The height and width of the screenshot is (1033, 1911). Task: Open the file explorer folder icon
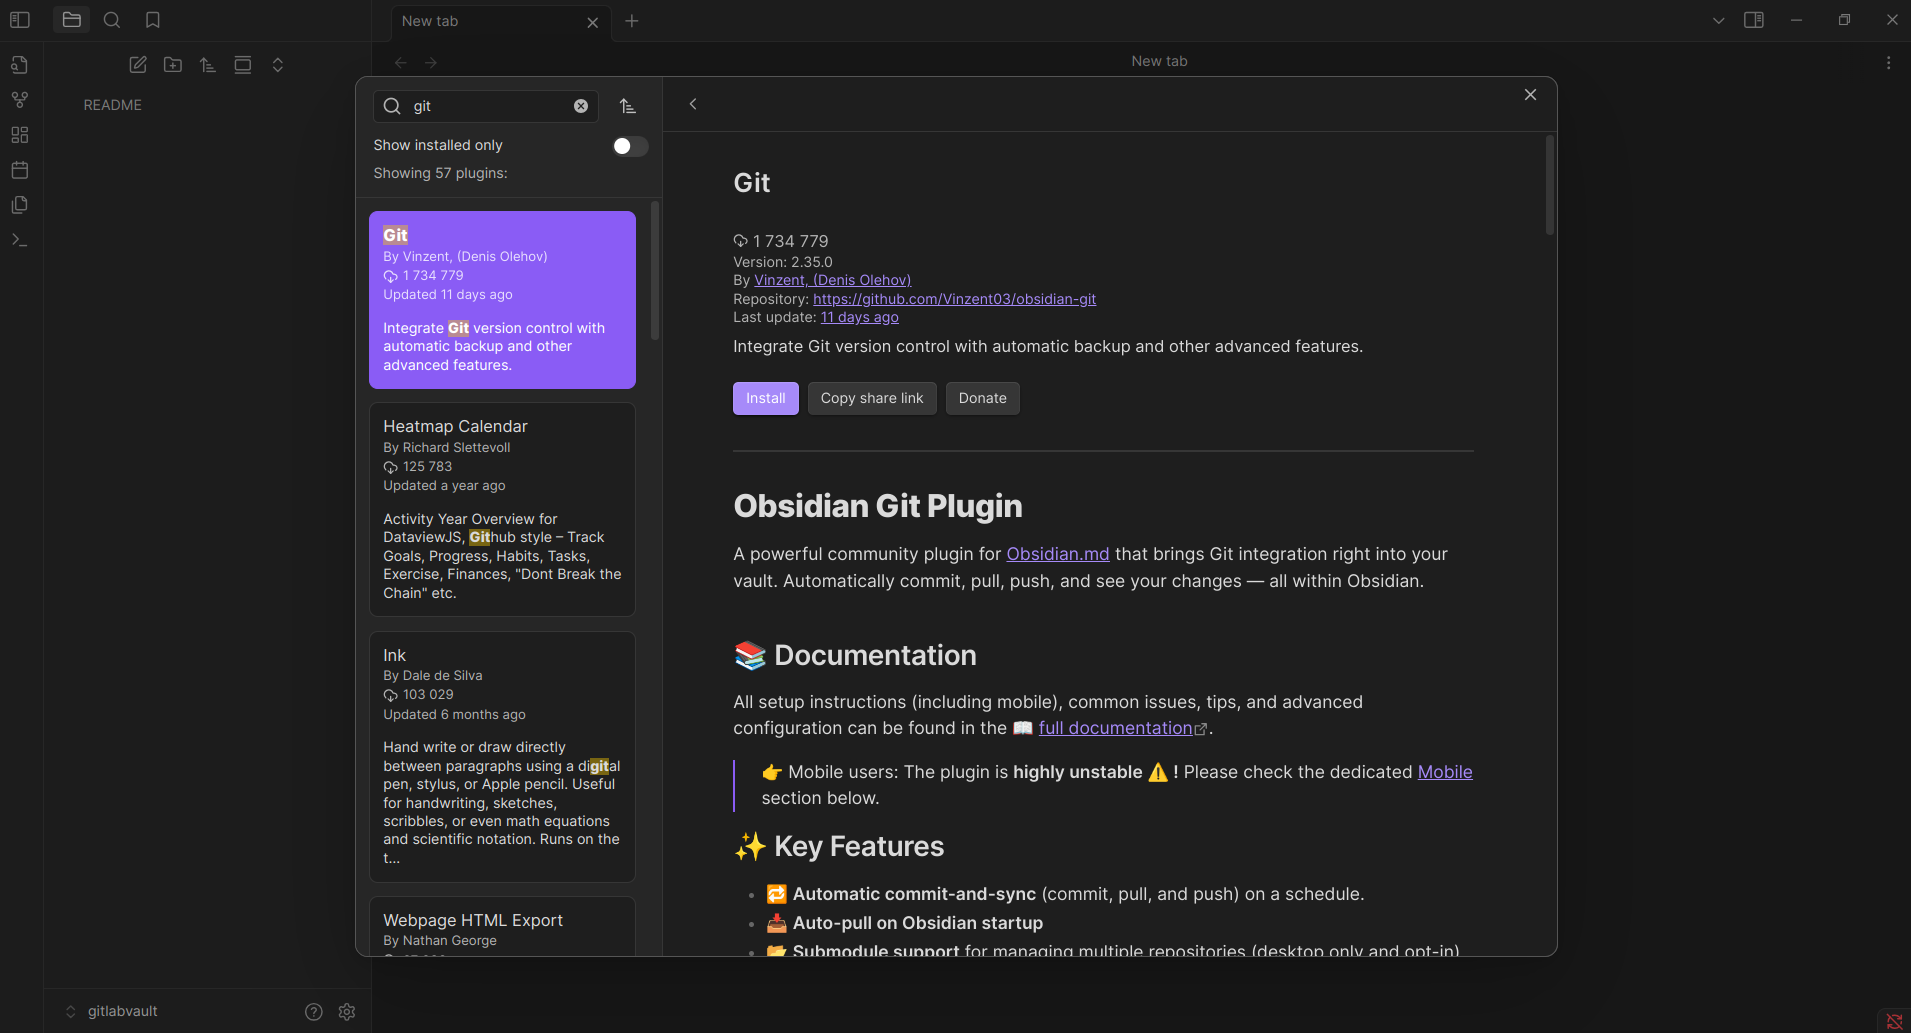point(71,20)
